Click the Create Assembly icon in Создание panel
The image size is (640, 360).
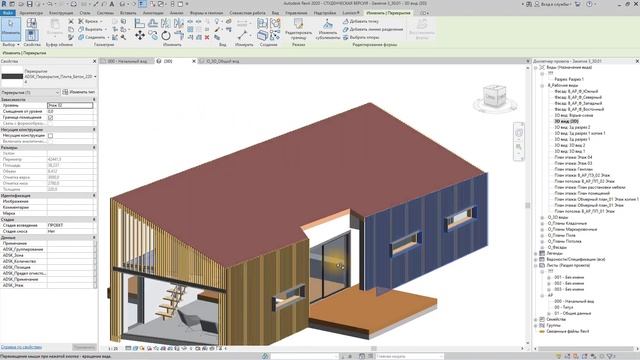click(262, 23)
